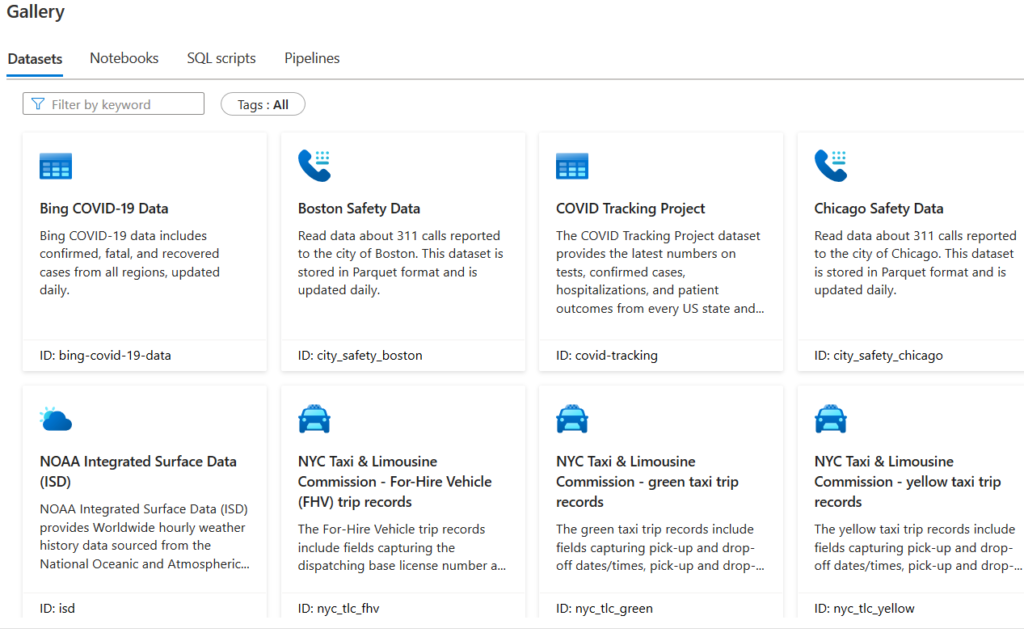
Task: Select the For-Hire Vehicle (FHV) trip records title
Action: 394,482
